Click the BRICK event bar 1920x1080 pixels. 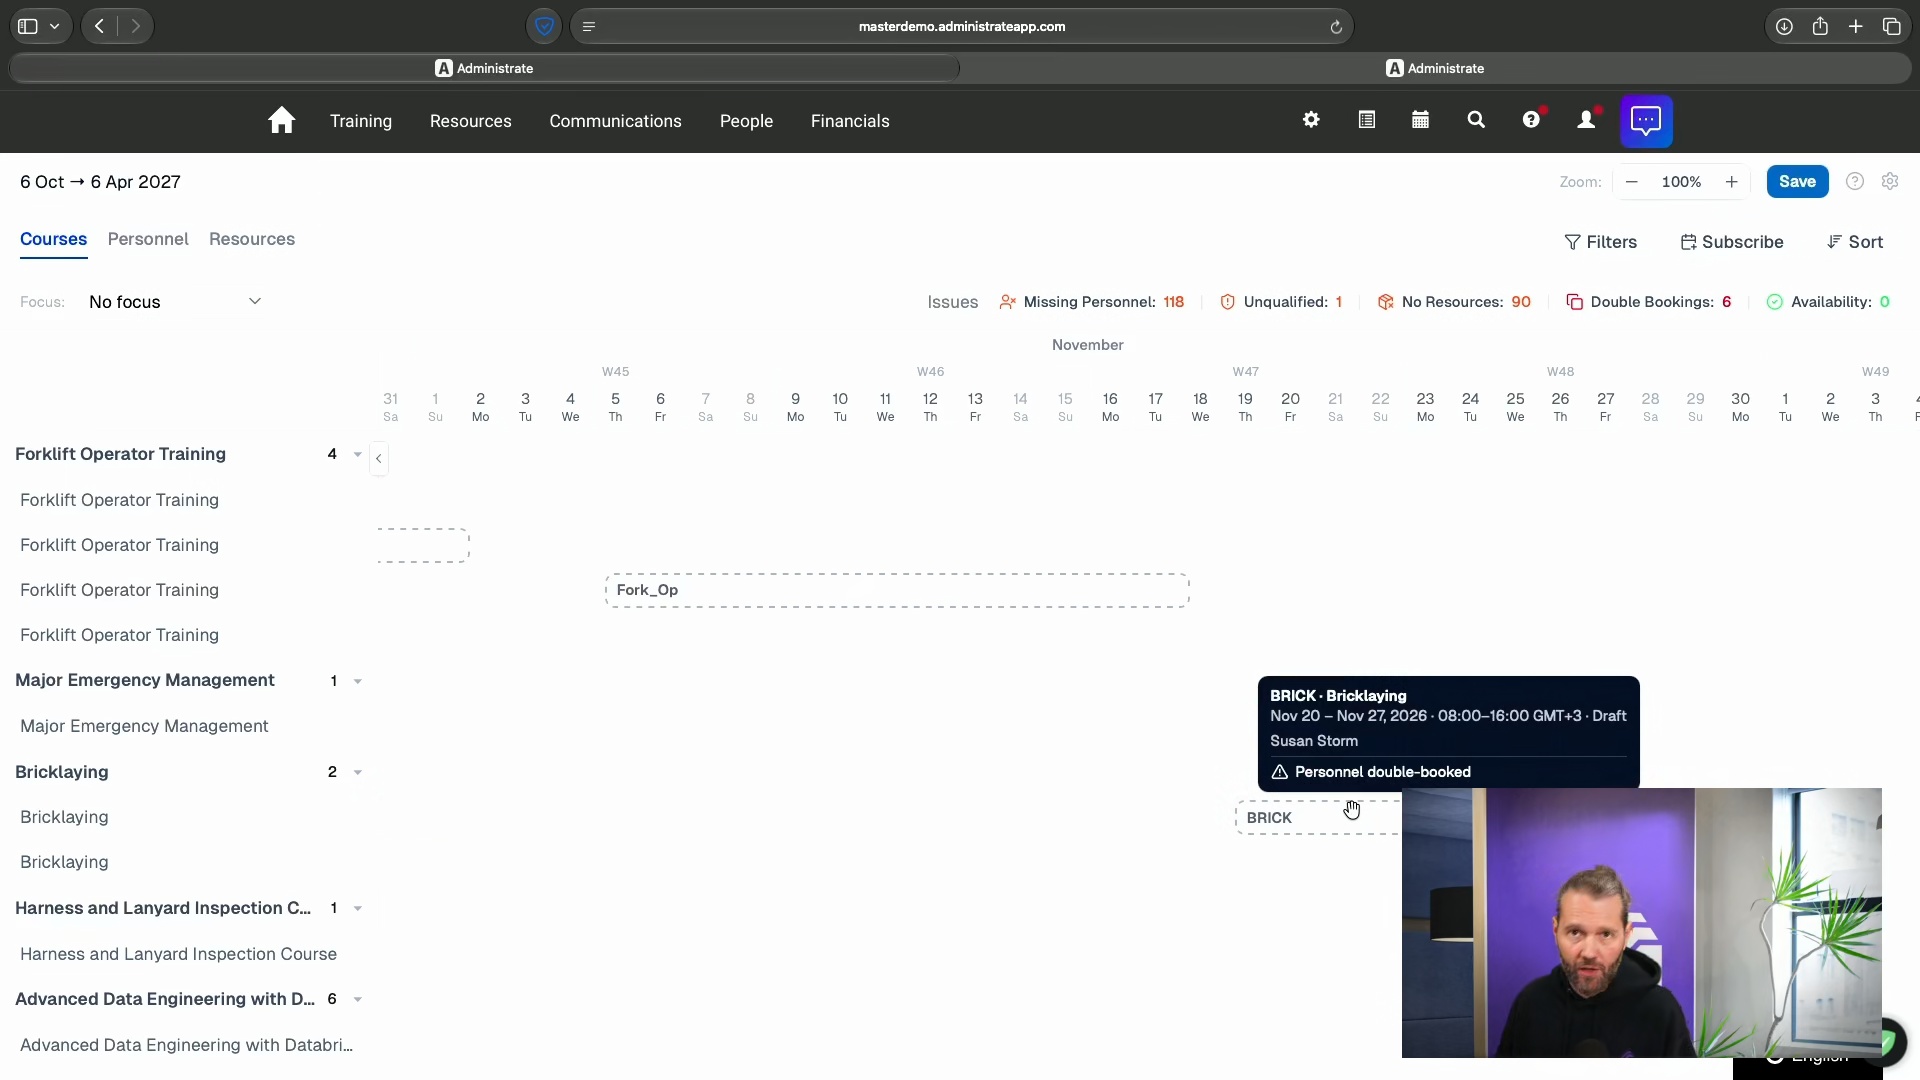coord(1318,818)
